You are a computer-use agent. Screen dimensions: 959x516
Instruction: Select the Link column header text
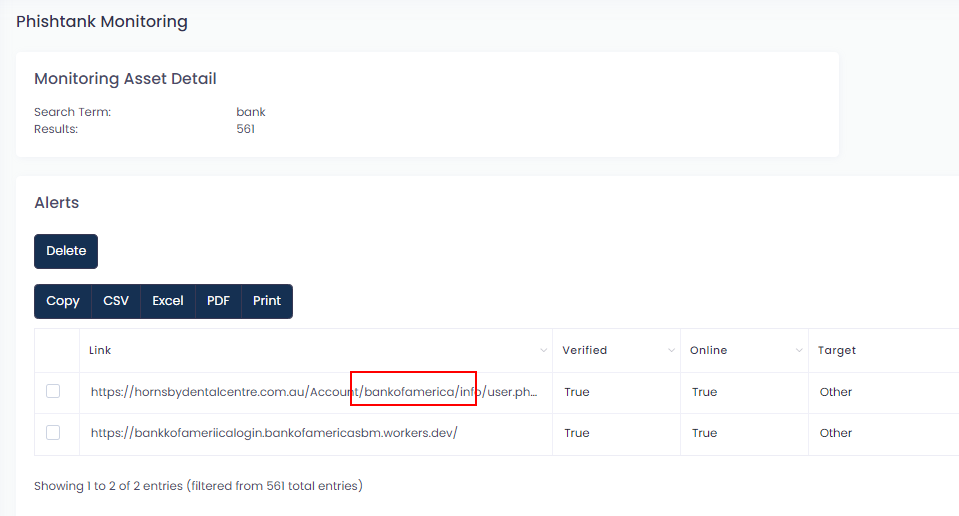pos(100,350)
